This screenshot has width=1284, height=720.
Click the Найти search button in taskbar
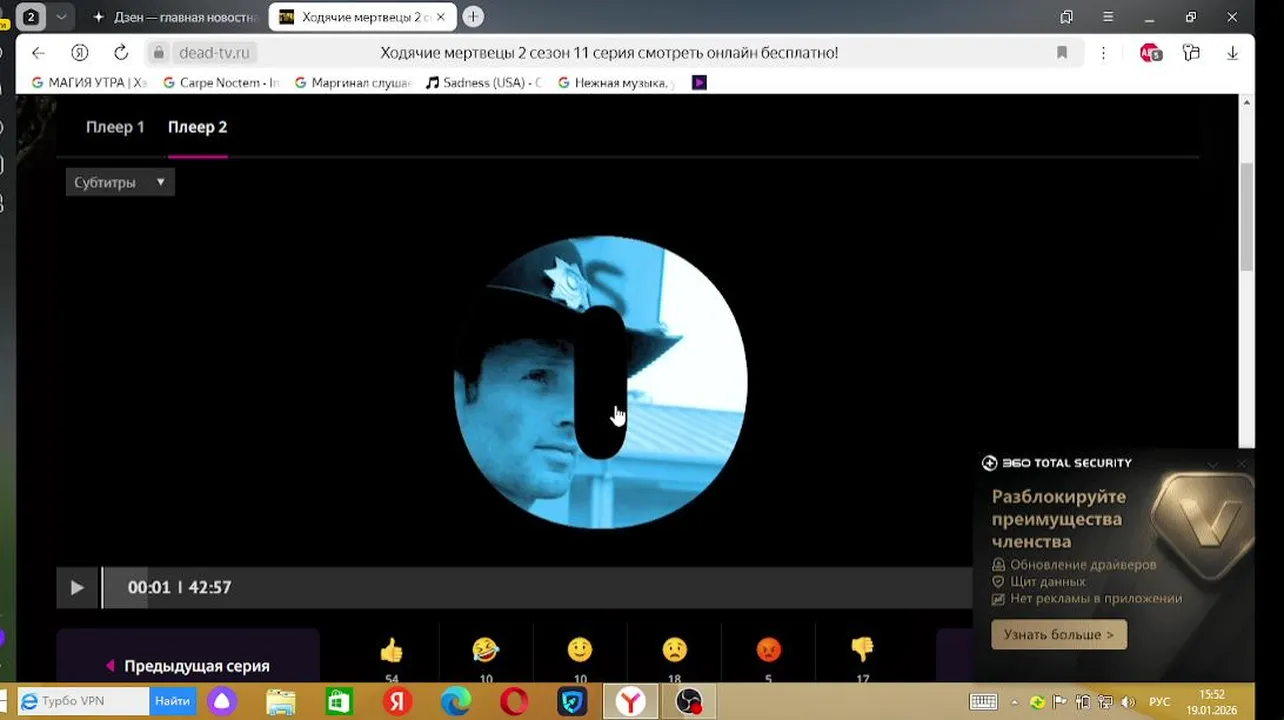(x=173, y=702)
